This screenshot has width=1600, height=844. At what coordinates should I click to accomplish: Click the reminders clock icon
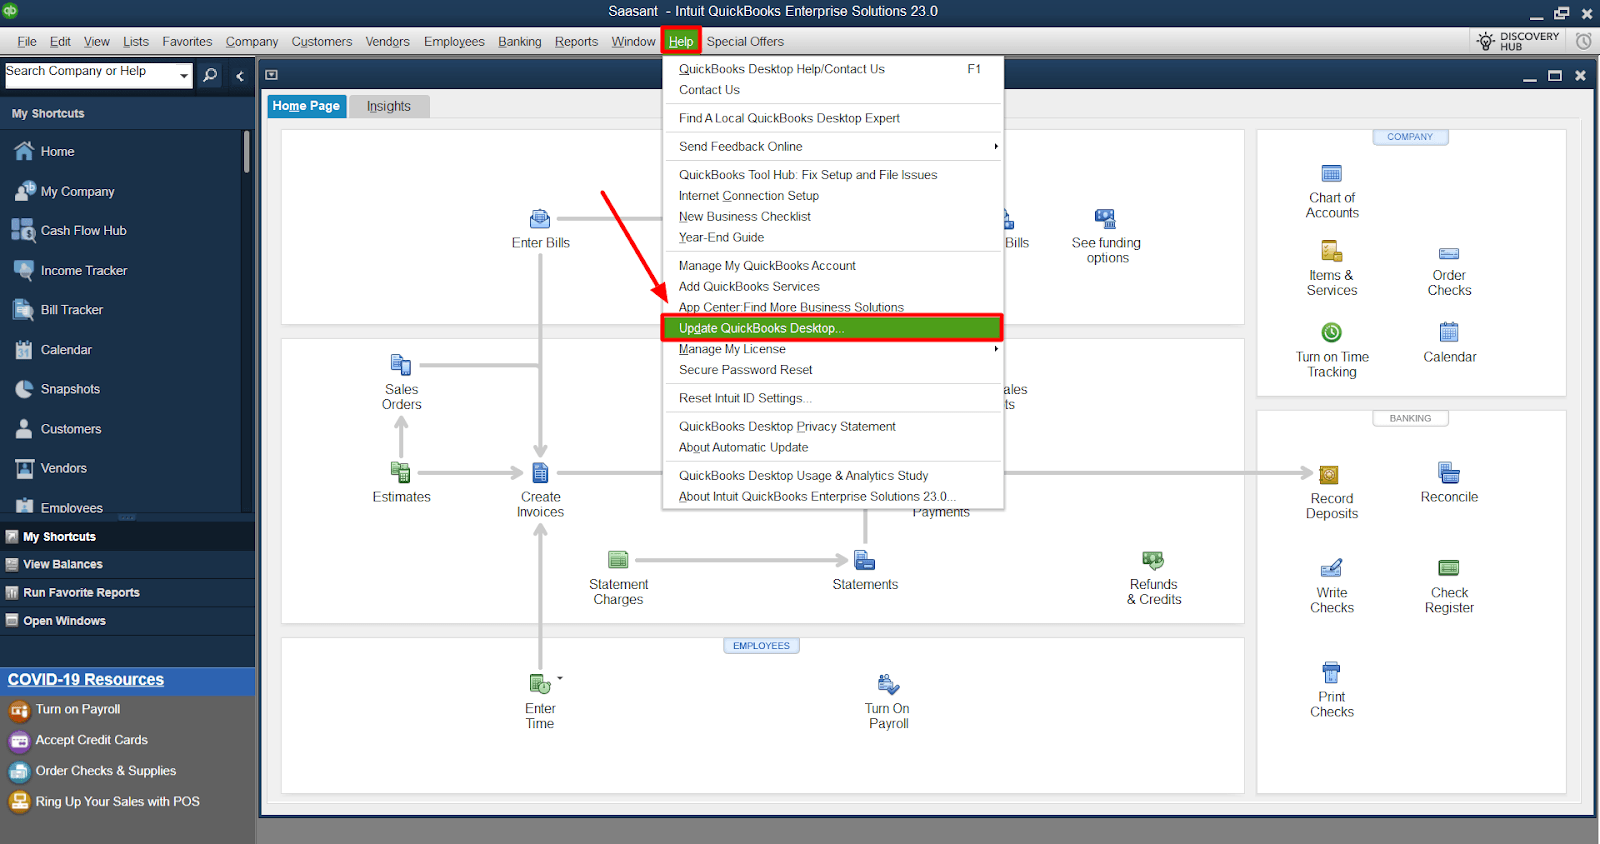(x=1584, y=41)
